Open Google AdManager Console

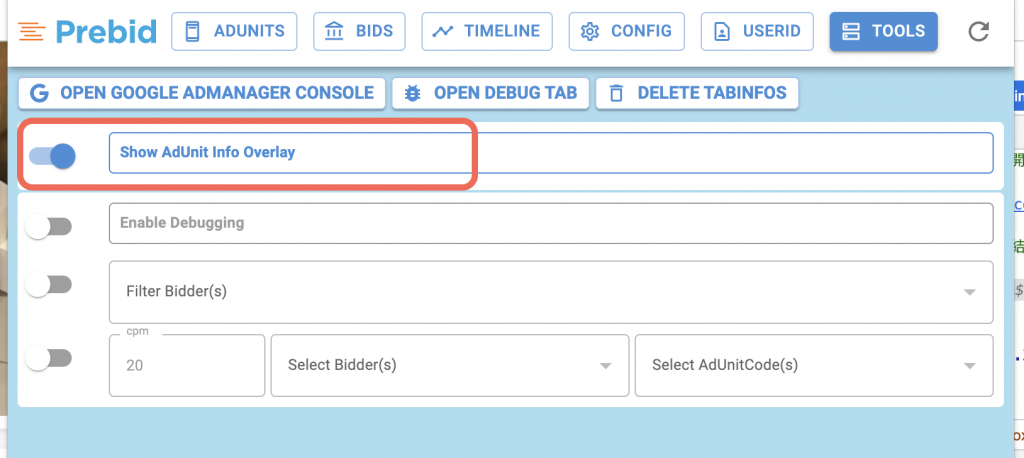pyautogui.click(x=202, y=93)
